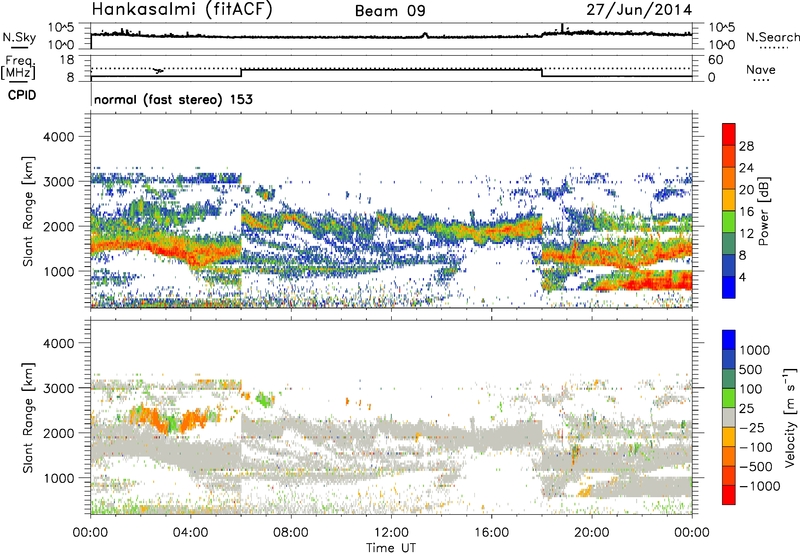Click 'Slant Range [km]' label of velocity panel

point(28,417)
